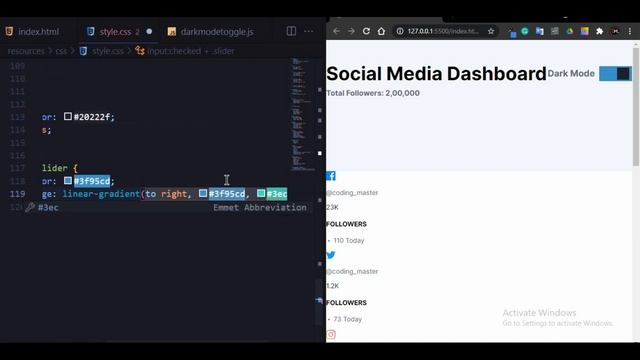The width and height of the screenshot is (640, 360).
Task: Open the Google Translate extension icon
Action: coord(540,31)
